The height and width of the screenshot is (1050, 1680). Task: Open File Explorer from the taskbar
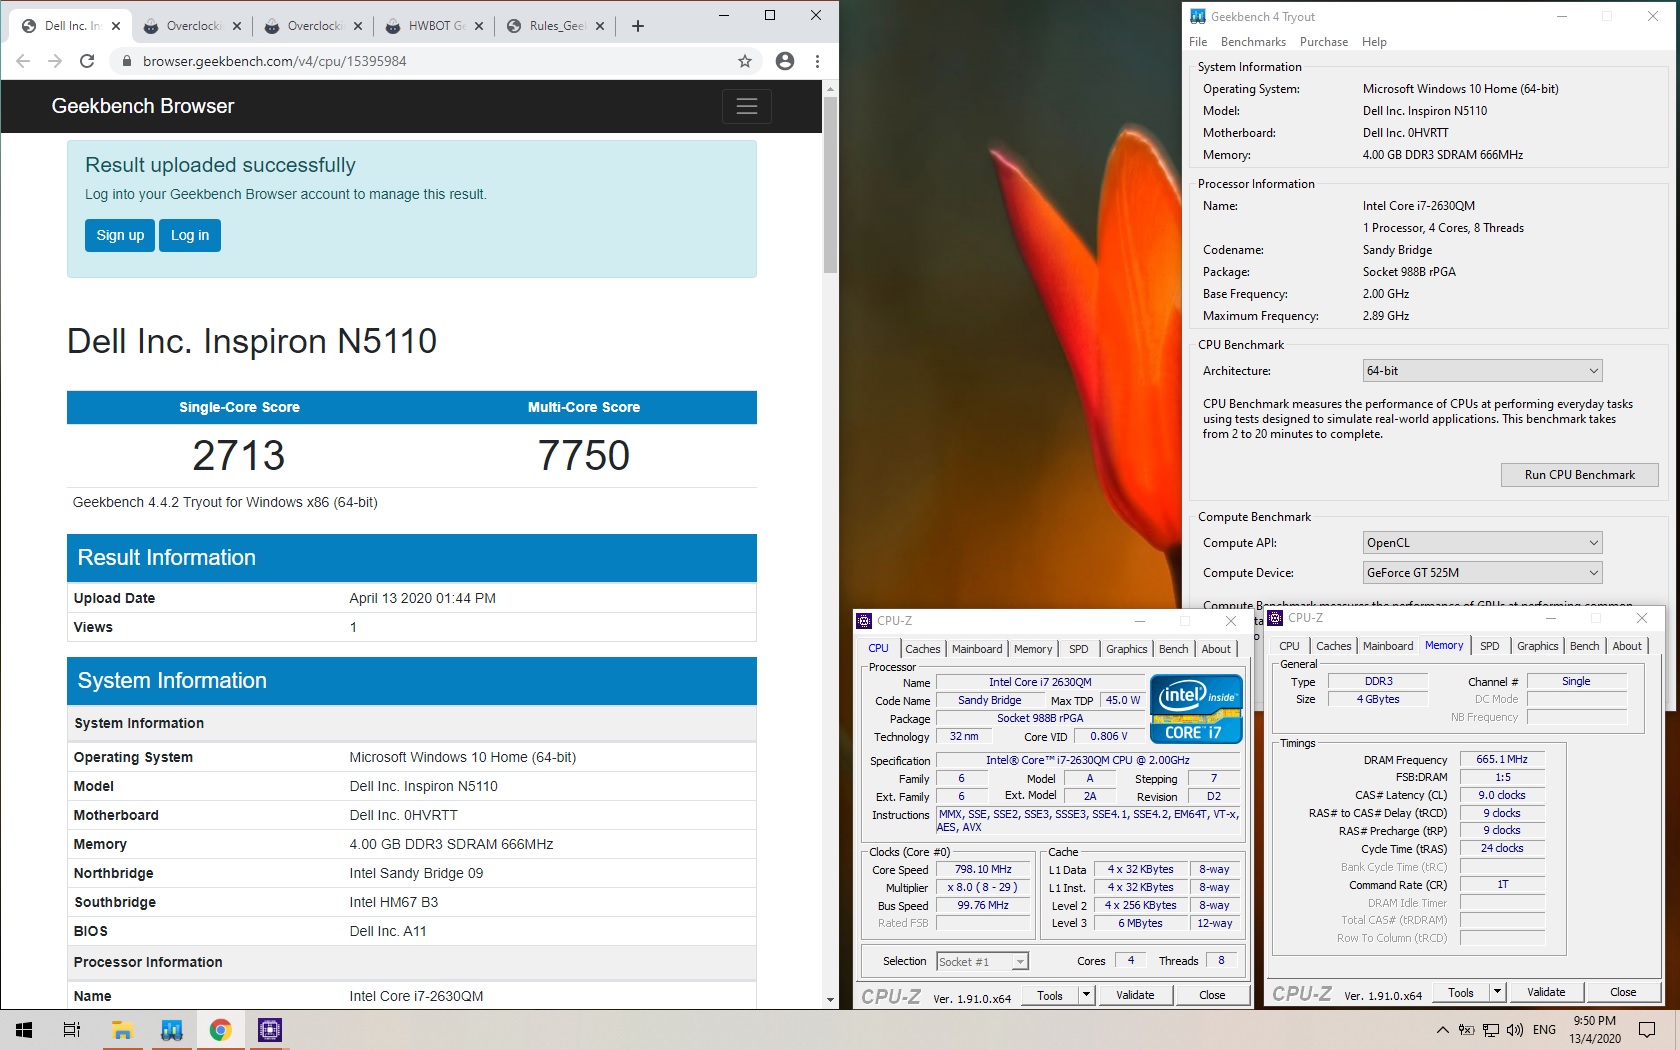pyautogui.click(x=122, y=1030)
